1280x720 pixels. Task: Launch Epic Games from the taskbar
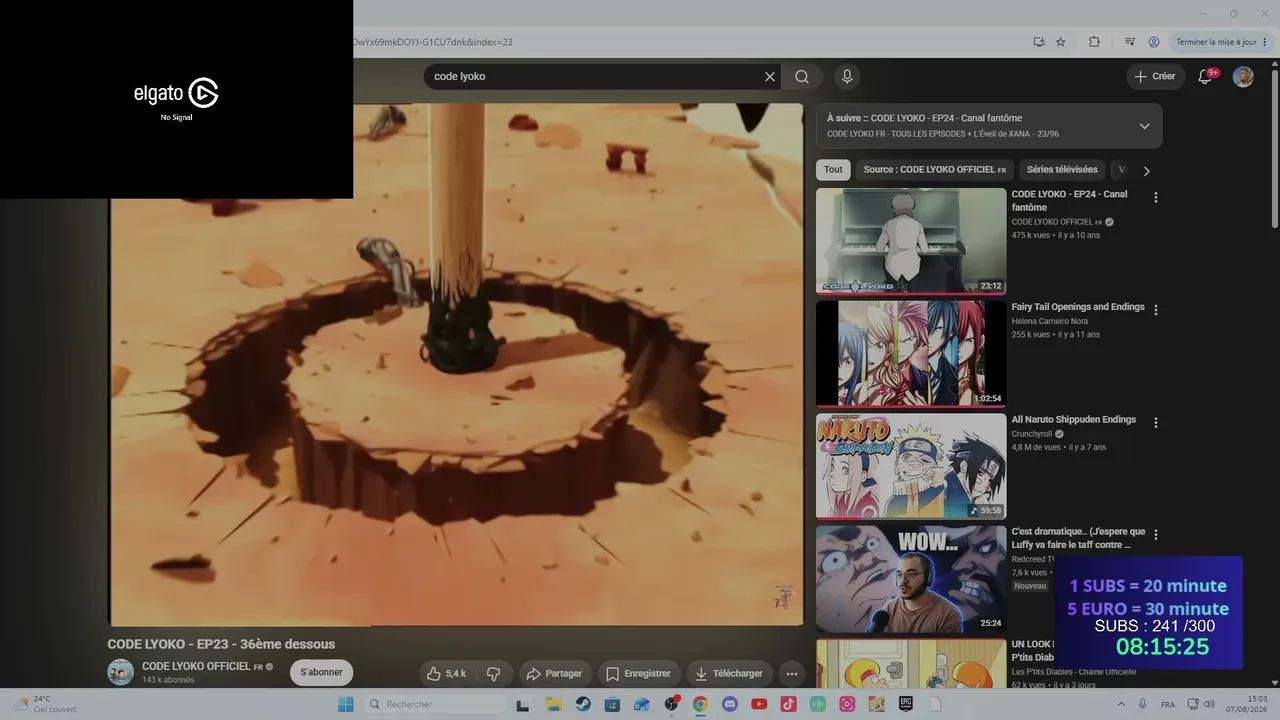coord(906,704)
